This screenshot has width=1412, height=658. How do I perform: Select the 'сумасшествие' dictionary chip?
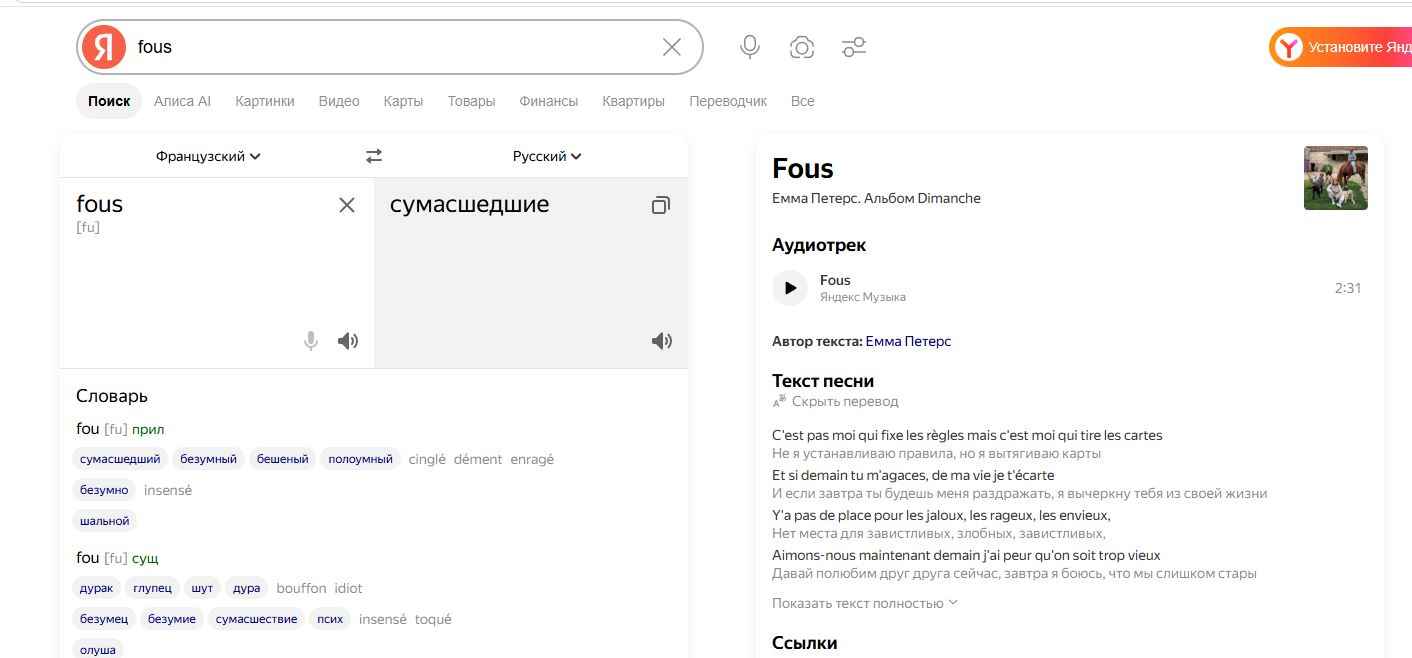tap(257, 619)
